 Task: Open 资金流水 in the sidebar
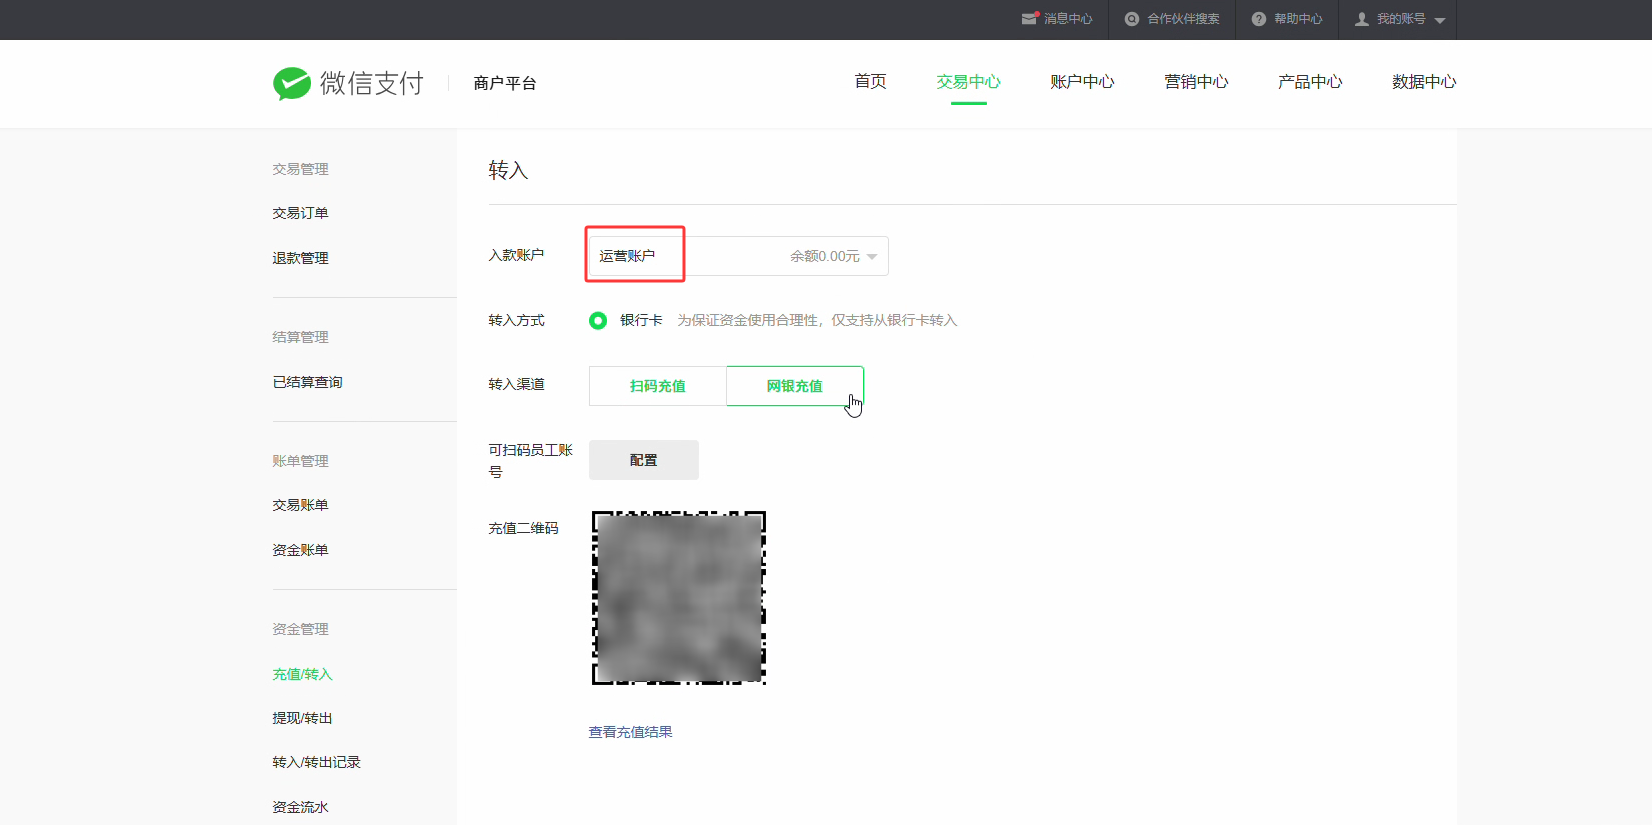300,807
